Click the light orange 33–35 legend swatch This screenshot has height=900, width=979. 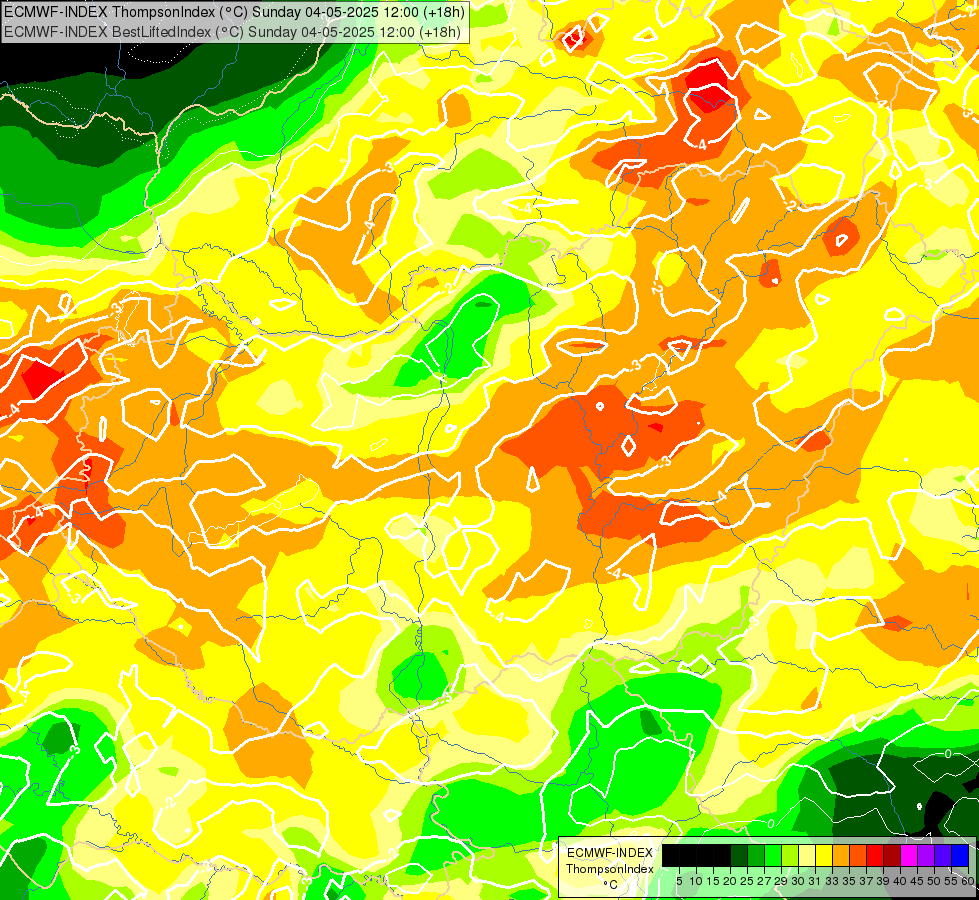[x=841, y=856]
